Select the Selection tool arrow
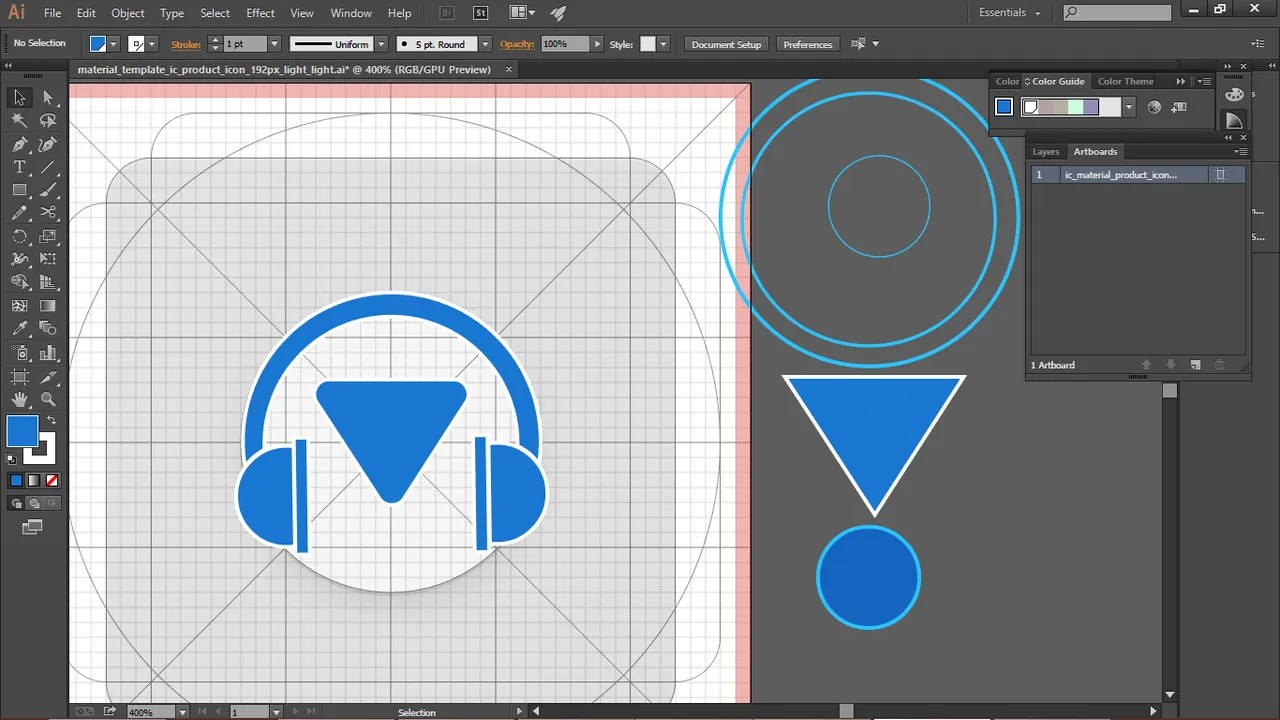1280x720 pixels. click(x=19, y=97)
